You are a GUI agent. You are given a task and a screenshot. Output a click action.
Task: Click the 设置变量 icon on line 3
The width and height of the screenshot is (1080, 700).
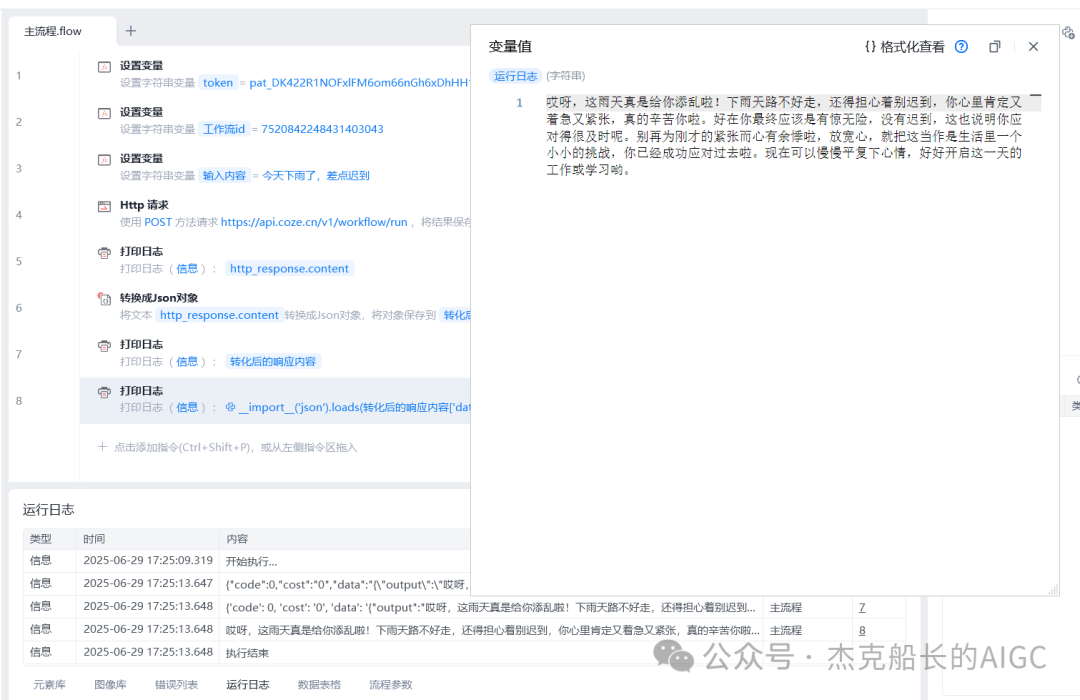(104, 160)
